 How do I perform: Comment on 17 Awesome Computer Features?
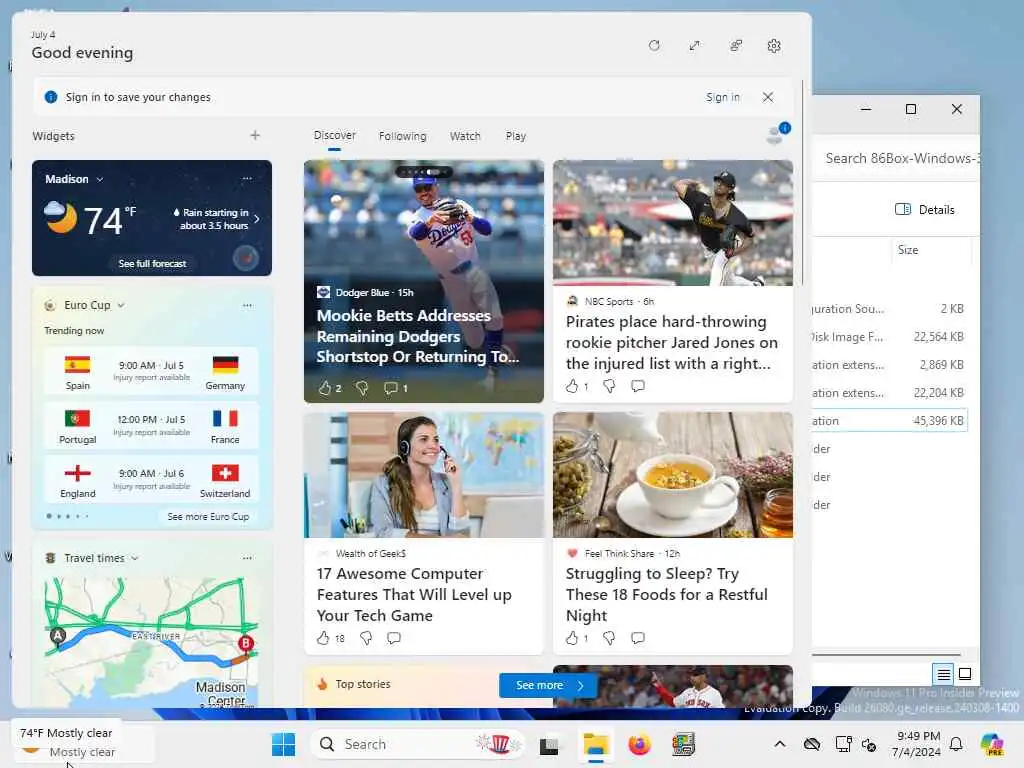[394, 638]
